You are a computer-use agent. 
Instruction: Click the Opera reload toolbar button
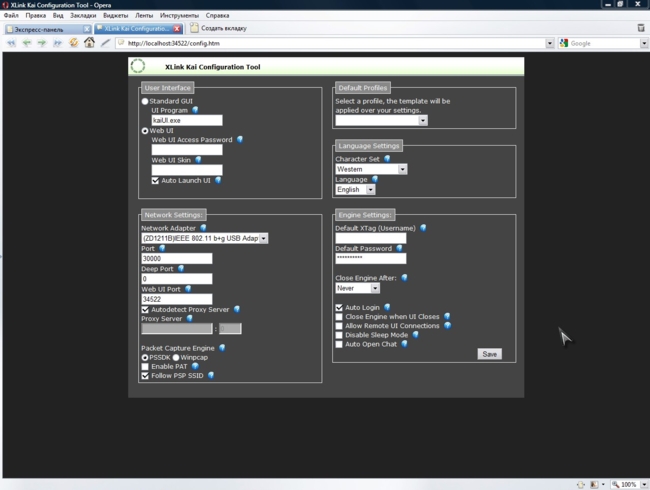[73, 42]
